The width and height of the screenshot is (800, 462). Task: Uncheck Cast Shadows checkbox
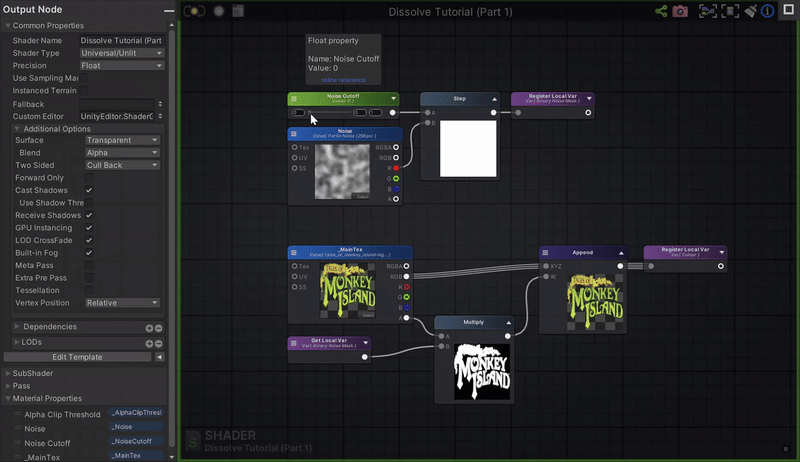pos(89,190)
